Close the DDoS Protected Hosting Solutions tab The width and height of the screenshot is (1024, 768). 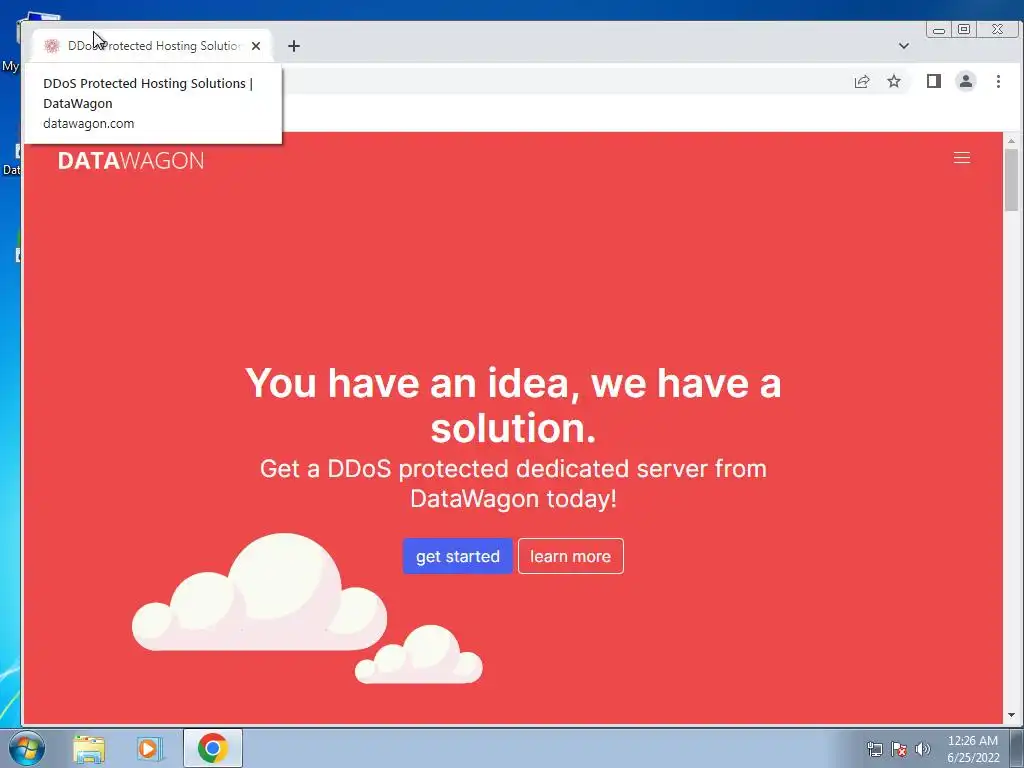point(256,46)
